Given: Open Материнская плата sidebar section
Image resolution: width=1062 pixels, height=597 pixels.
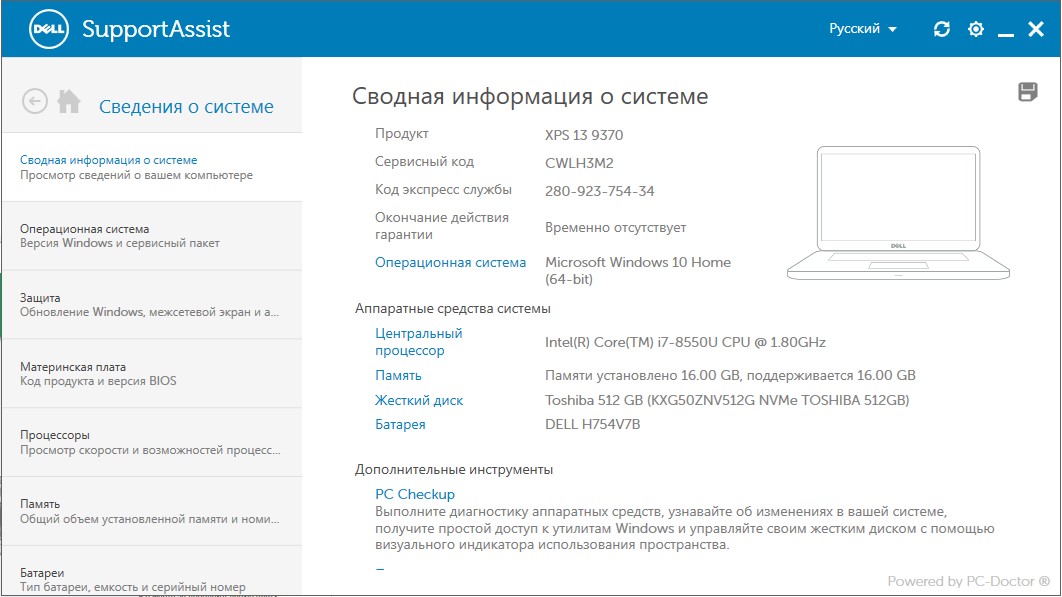Looking at the screenshot, I should [152, 373].
